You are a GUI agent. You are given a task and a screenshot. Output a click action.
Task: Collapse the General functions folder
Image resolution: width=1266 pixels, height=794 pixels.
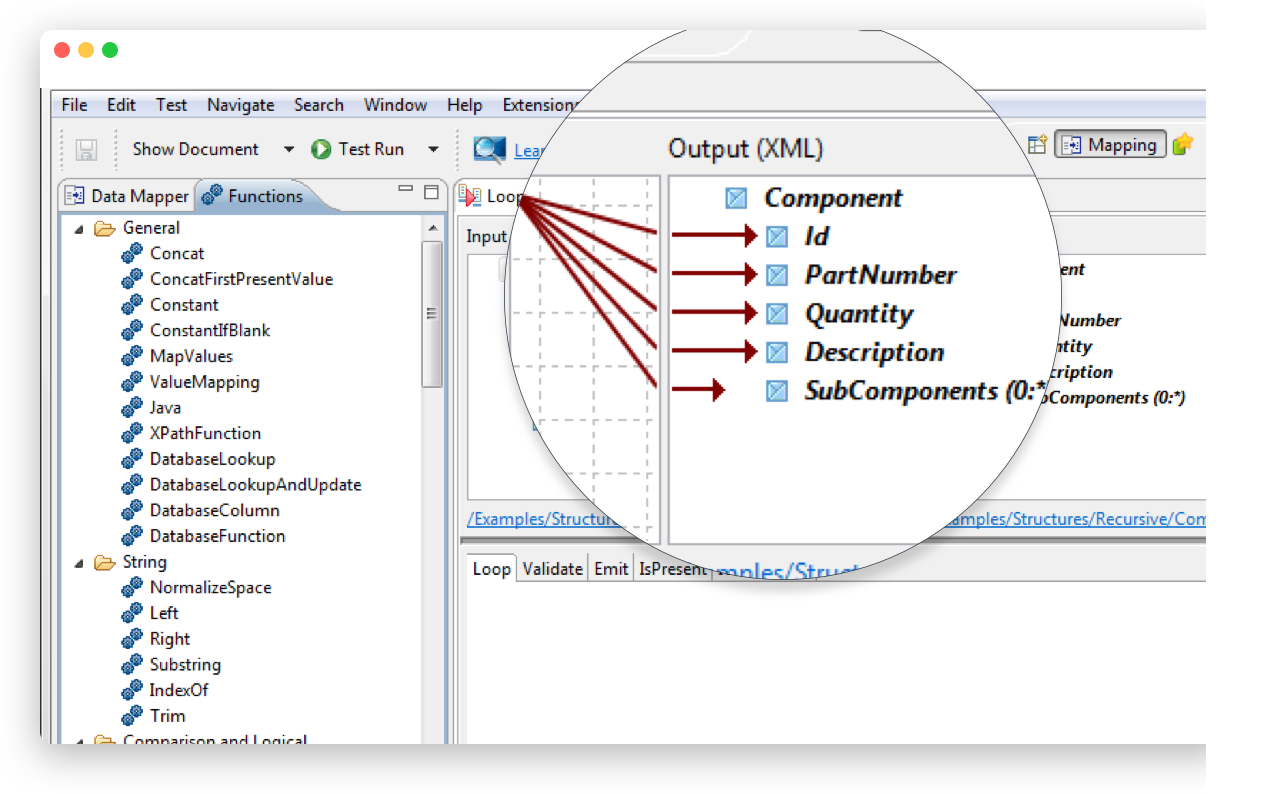tap(80, 228)
